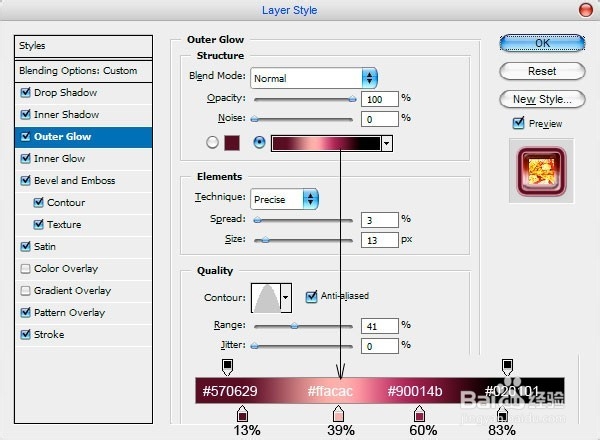
Task: Click the OK button
Action: 542,43
